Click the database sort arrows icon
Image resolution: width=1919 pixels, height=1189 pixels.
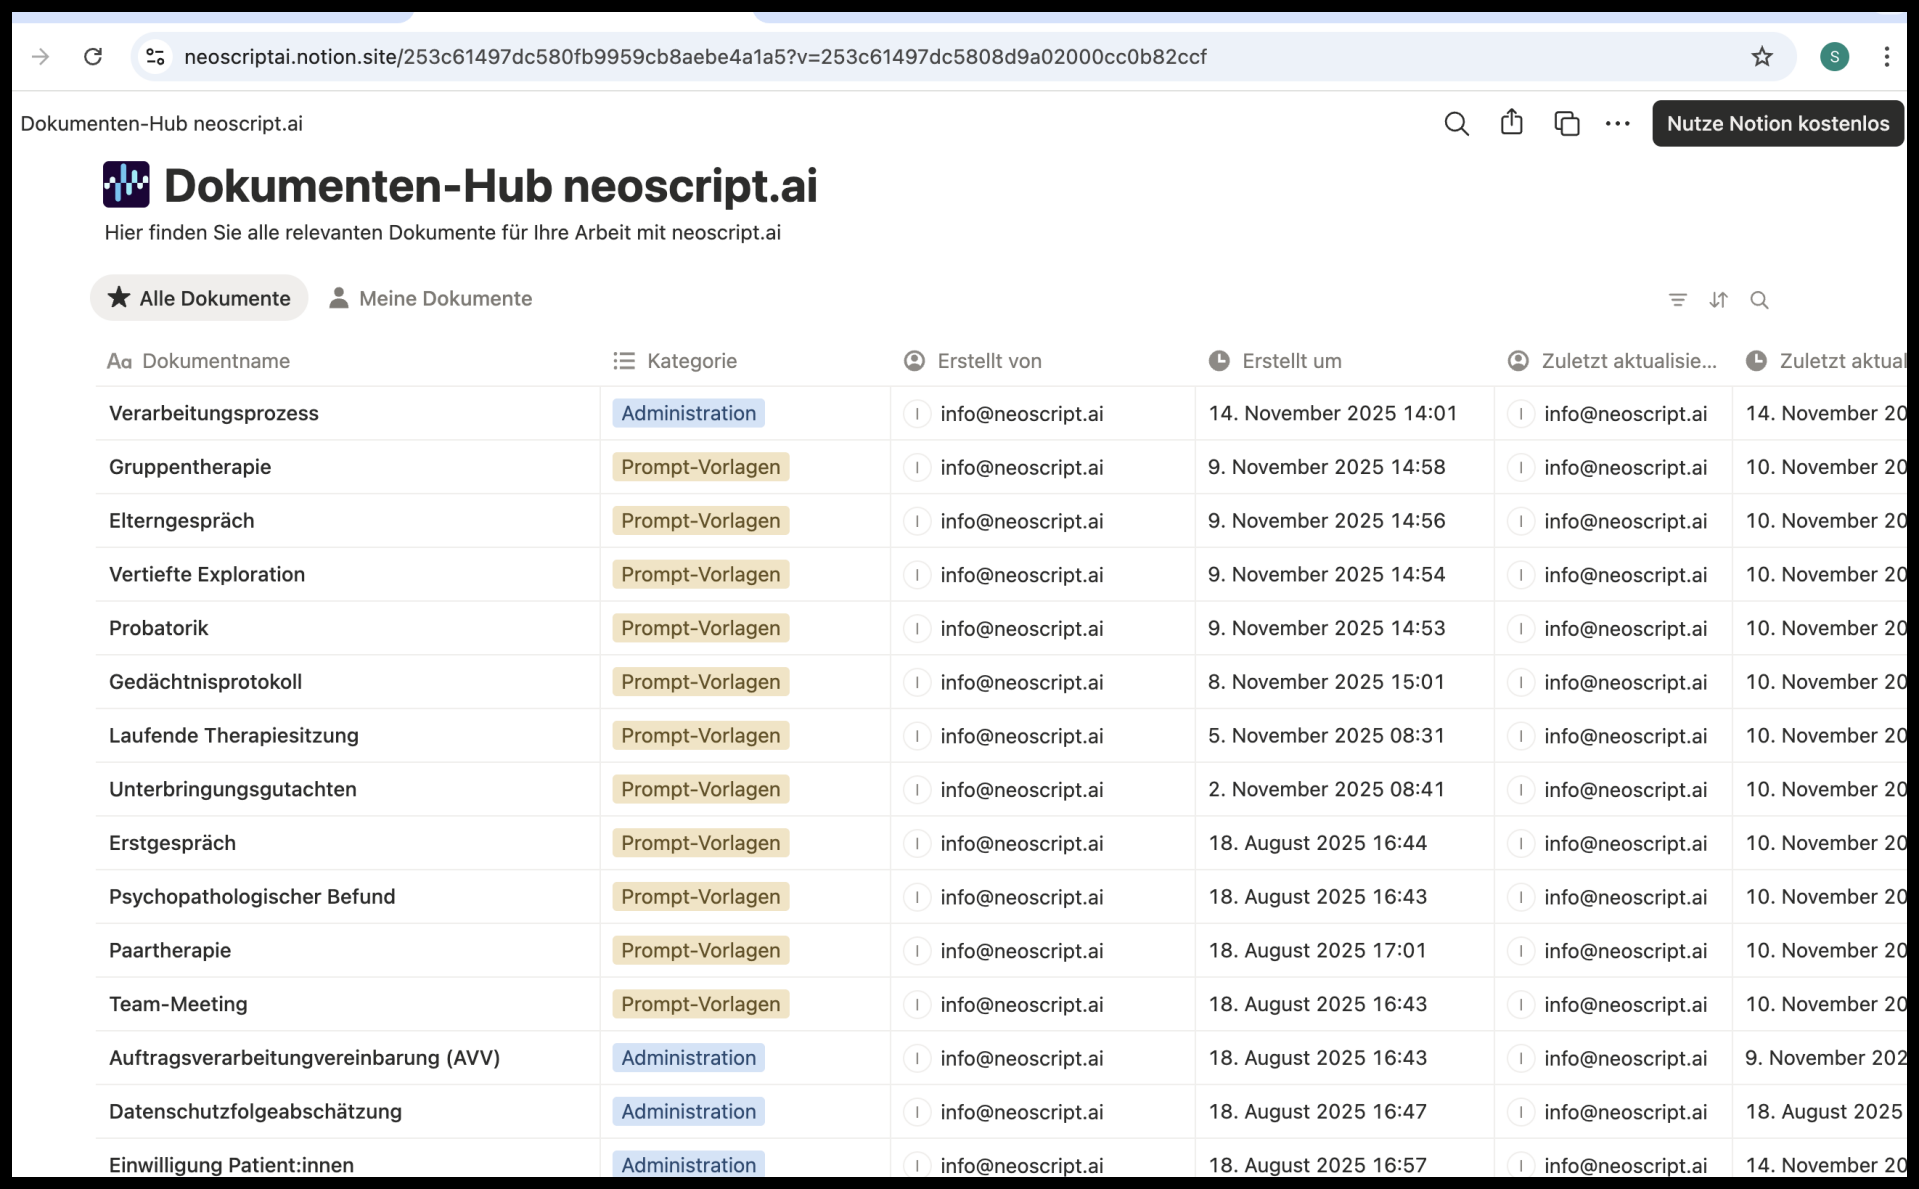pyautogui.click(x=1718, y=300)
